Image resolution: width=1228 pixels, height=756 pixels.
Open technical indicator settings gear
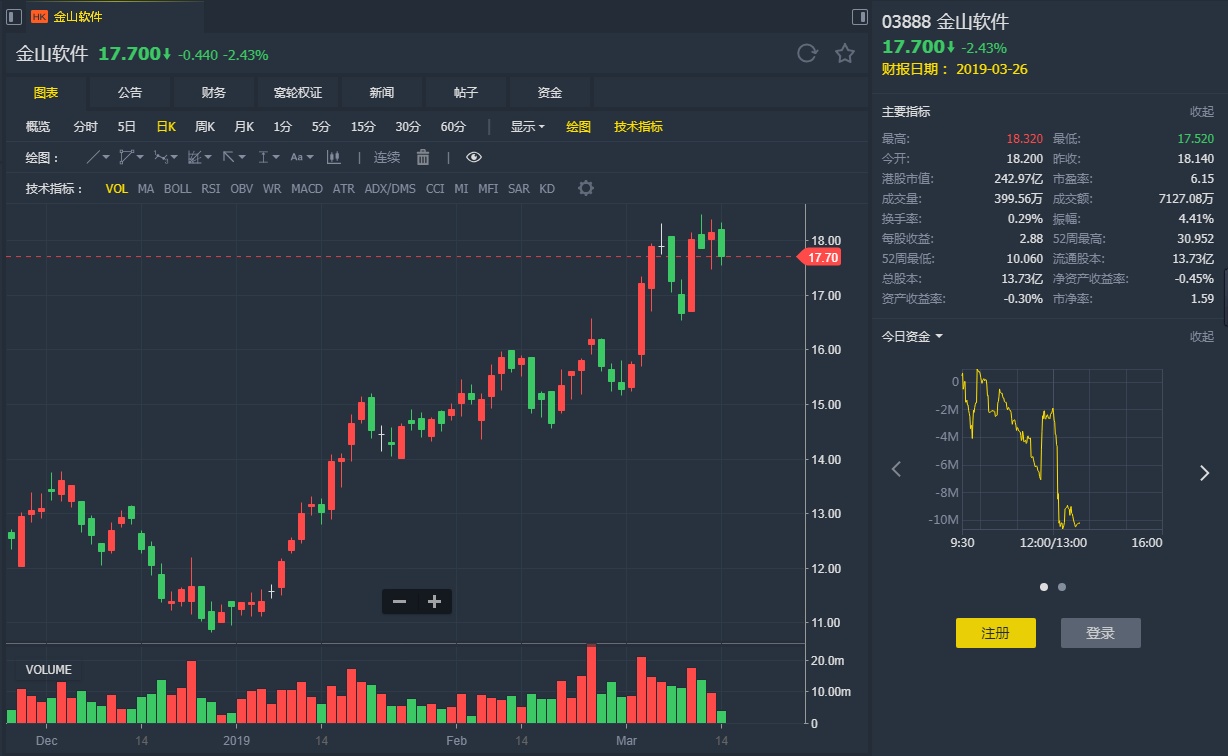[x=586, y=188]
